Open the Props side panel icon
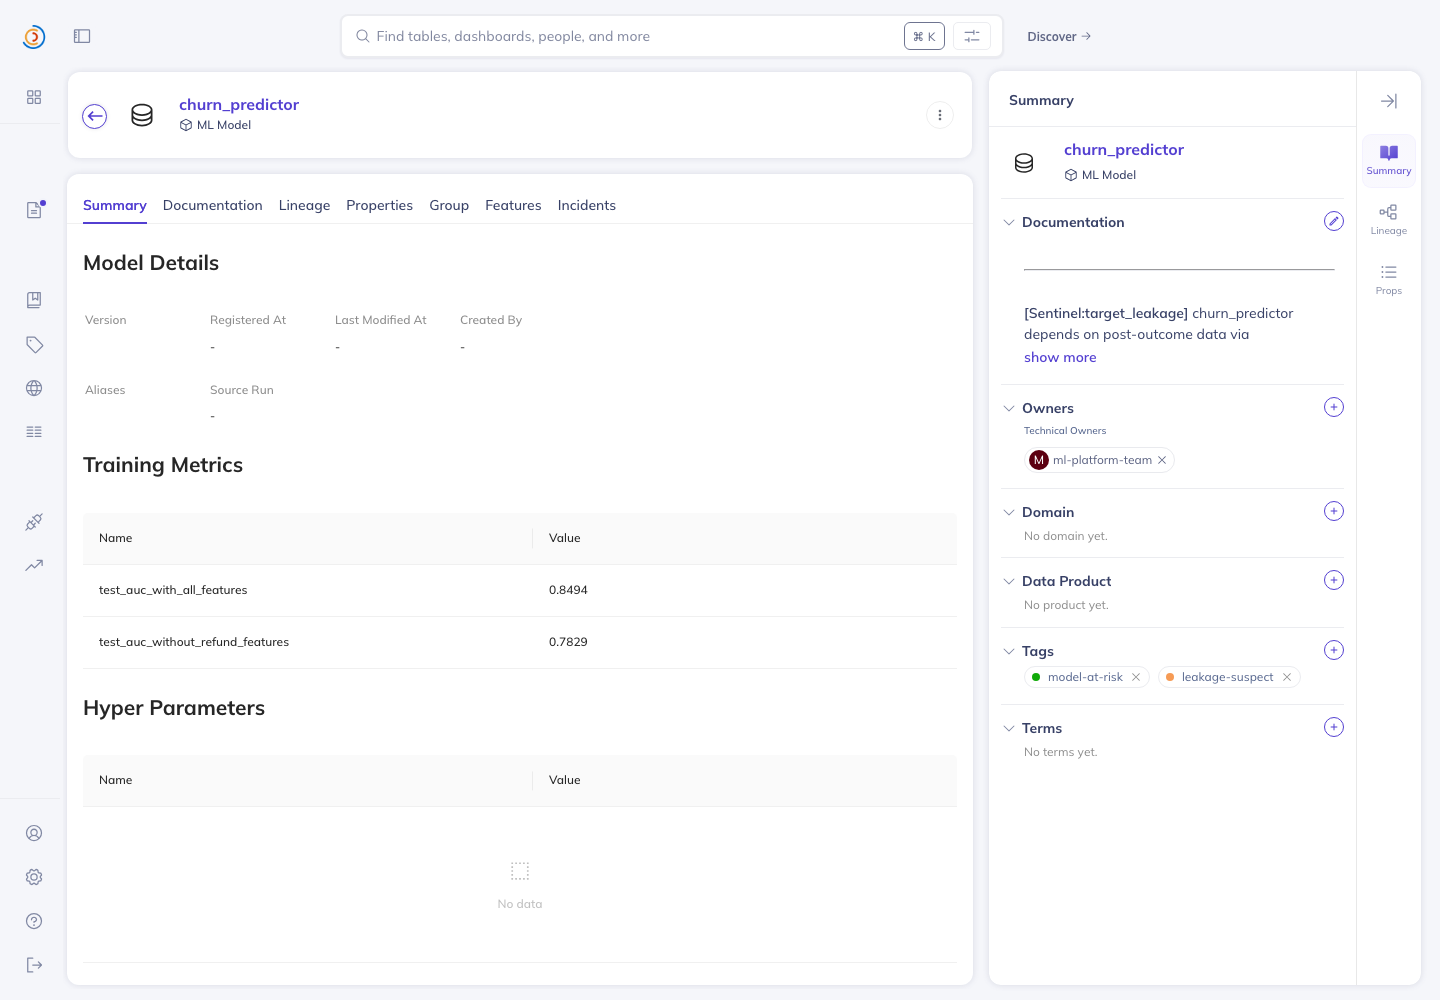 1389,280
